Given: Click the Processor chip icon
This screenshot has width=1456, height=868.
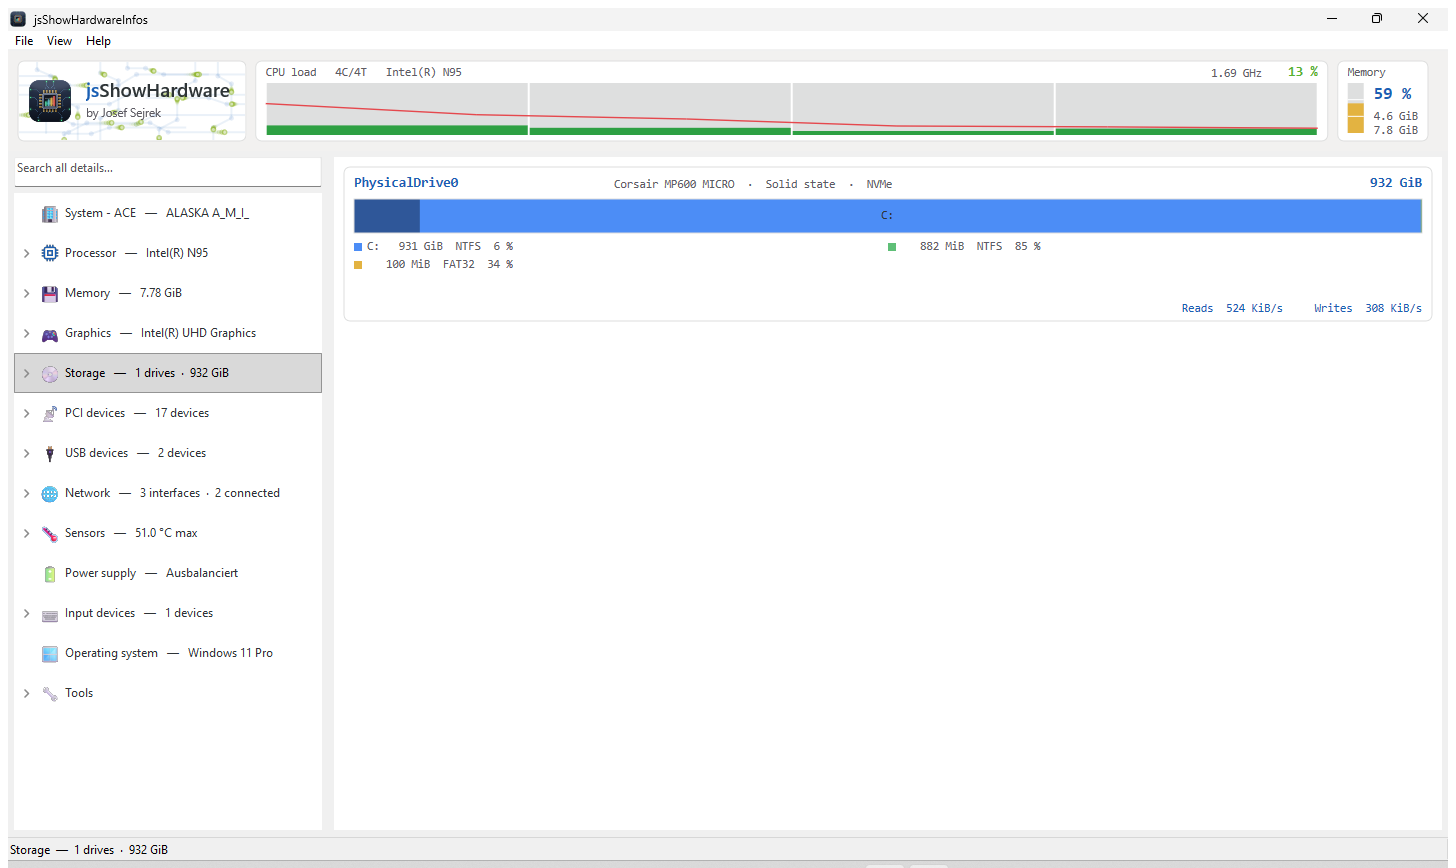Looking at the screenshot, I should [50, 253].
